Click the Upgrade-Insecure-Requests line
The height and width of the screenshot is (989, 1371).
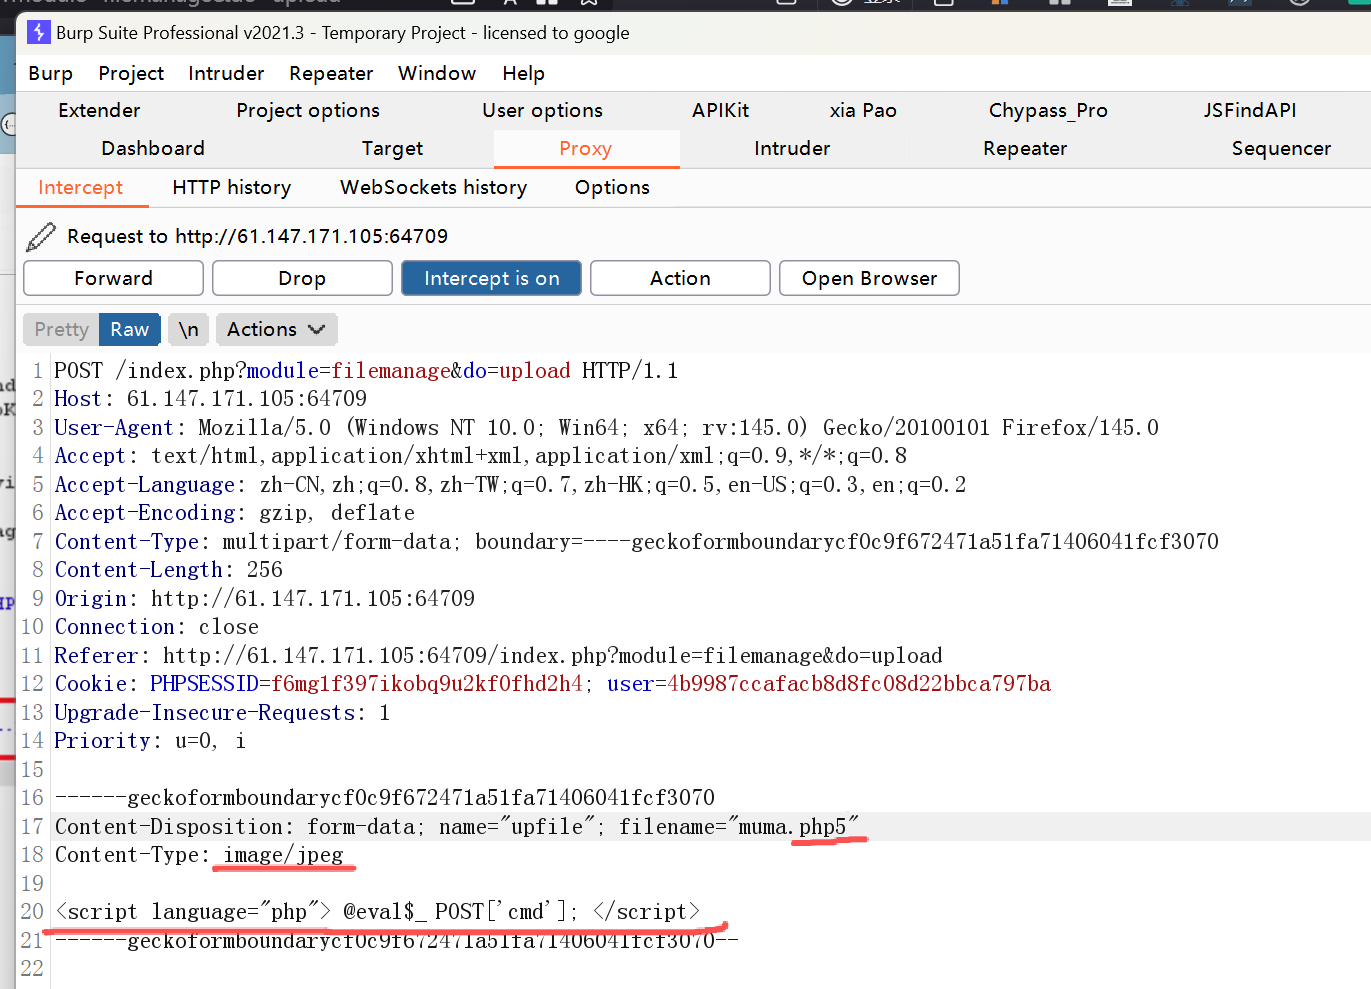(222, 713)
